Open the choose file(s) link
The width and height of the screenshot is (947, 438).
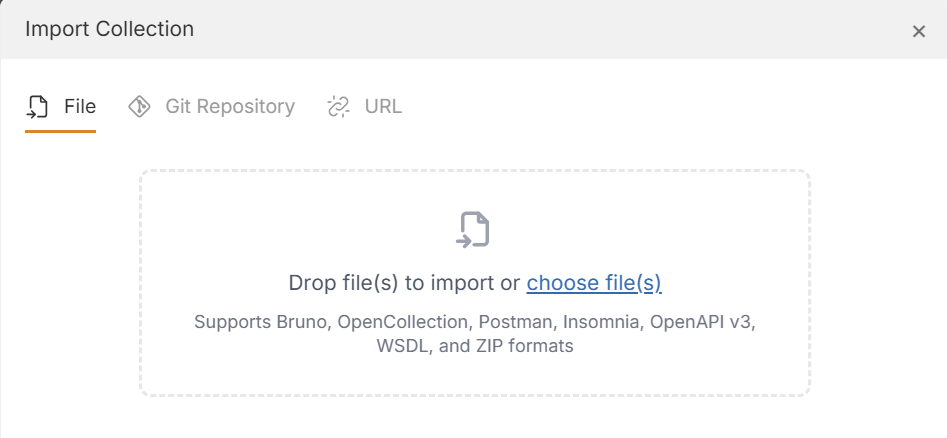[x=594, y=283]
